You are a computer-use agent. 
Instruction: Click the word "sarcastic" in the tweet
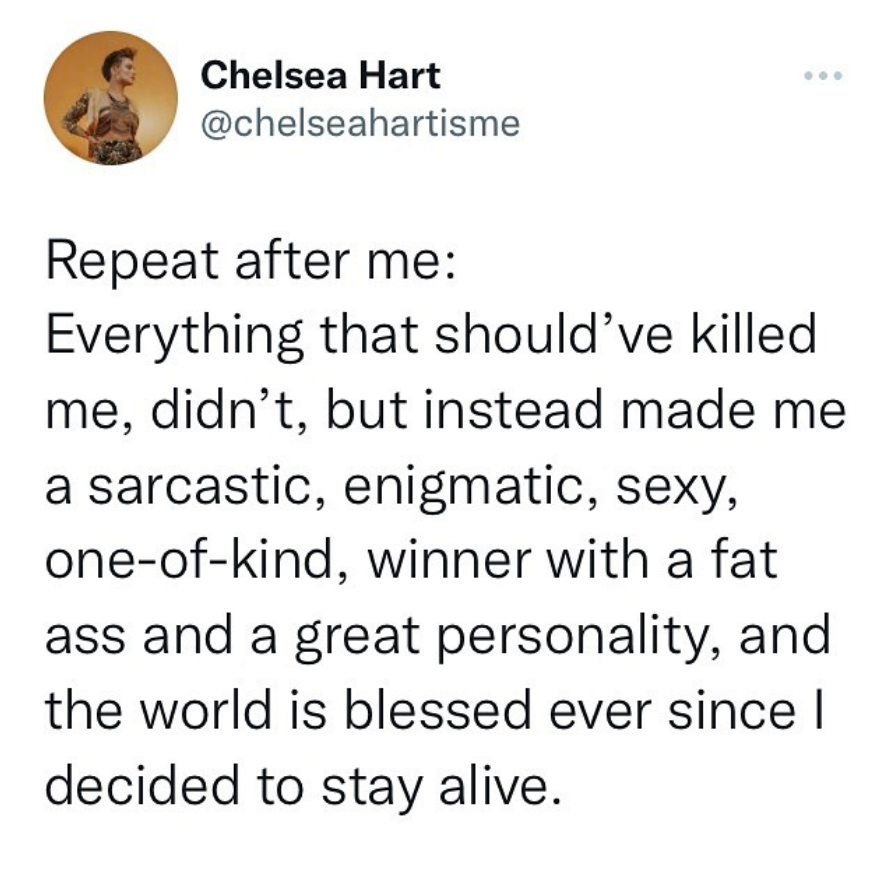(x=191, y=482)
